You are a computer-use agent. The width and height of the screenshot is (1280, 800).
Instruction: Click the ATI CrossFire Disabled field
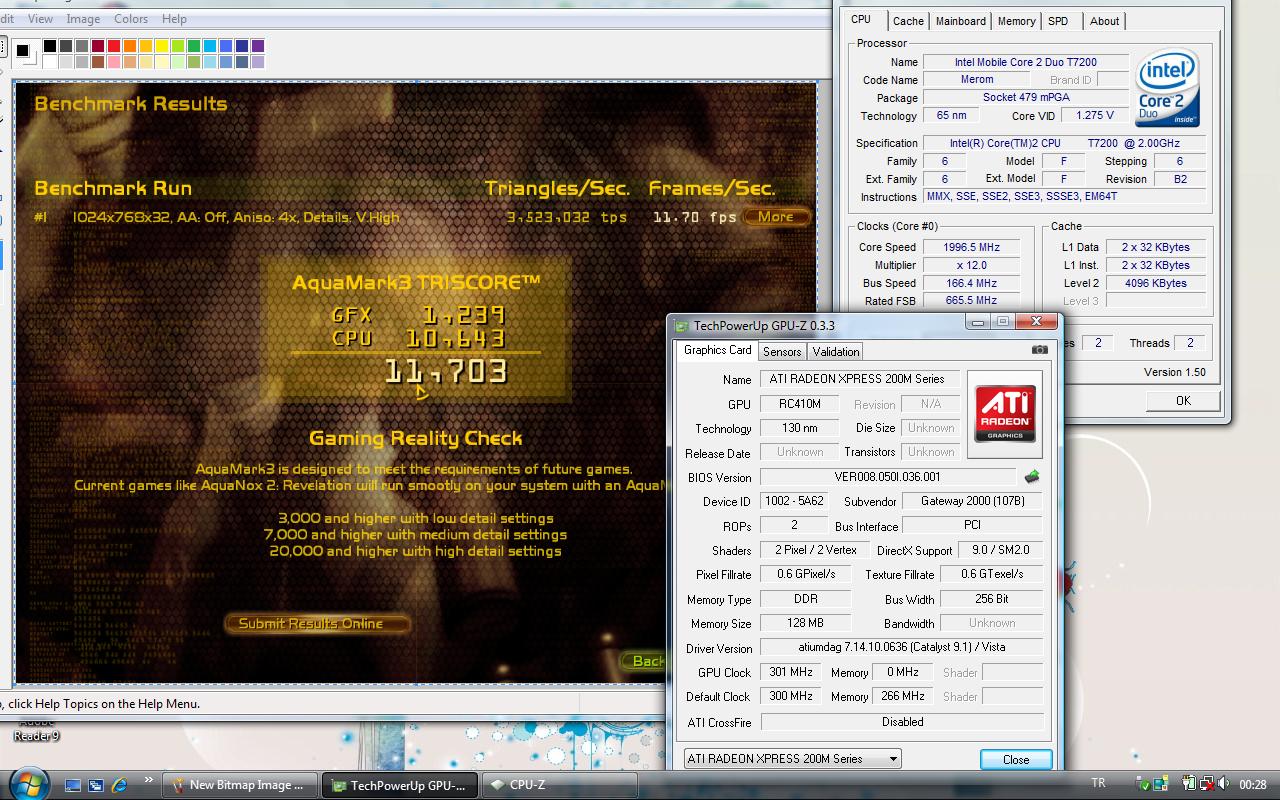click(x=902, y=721)
